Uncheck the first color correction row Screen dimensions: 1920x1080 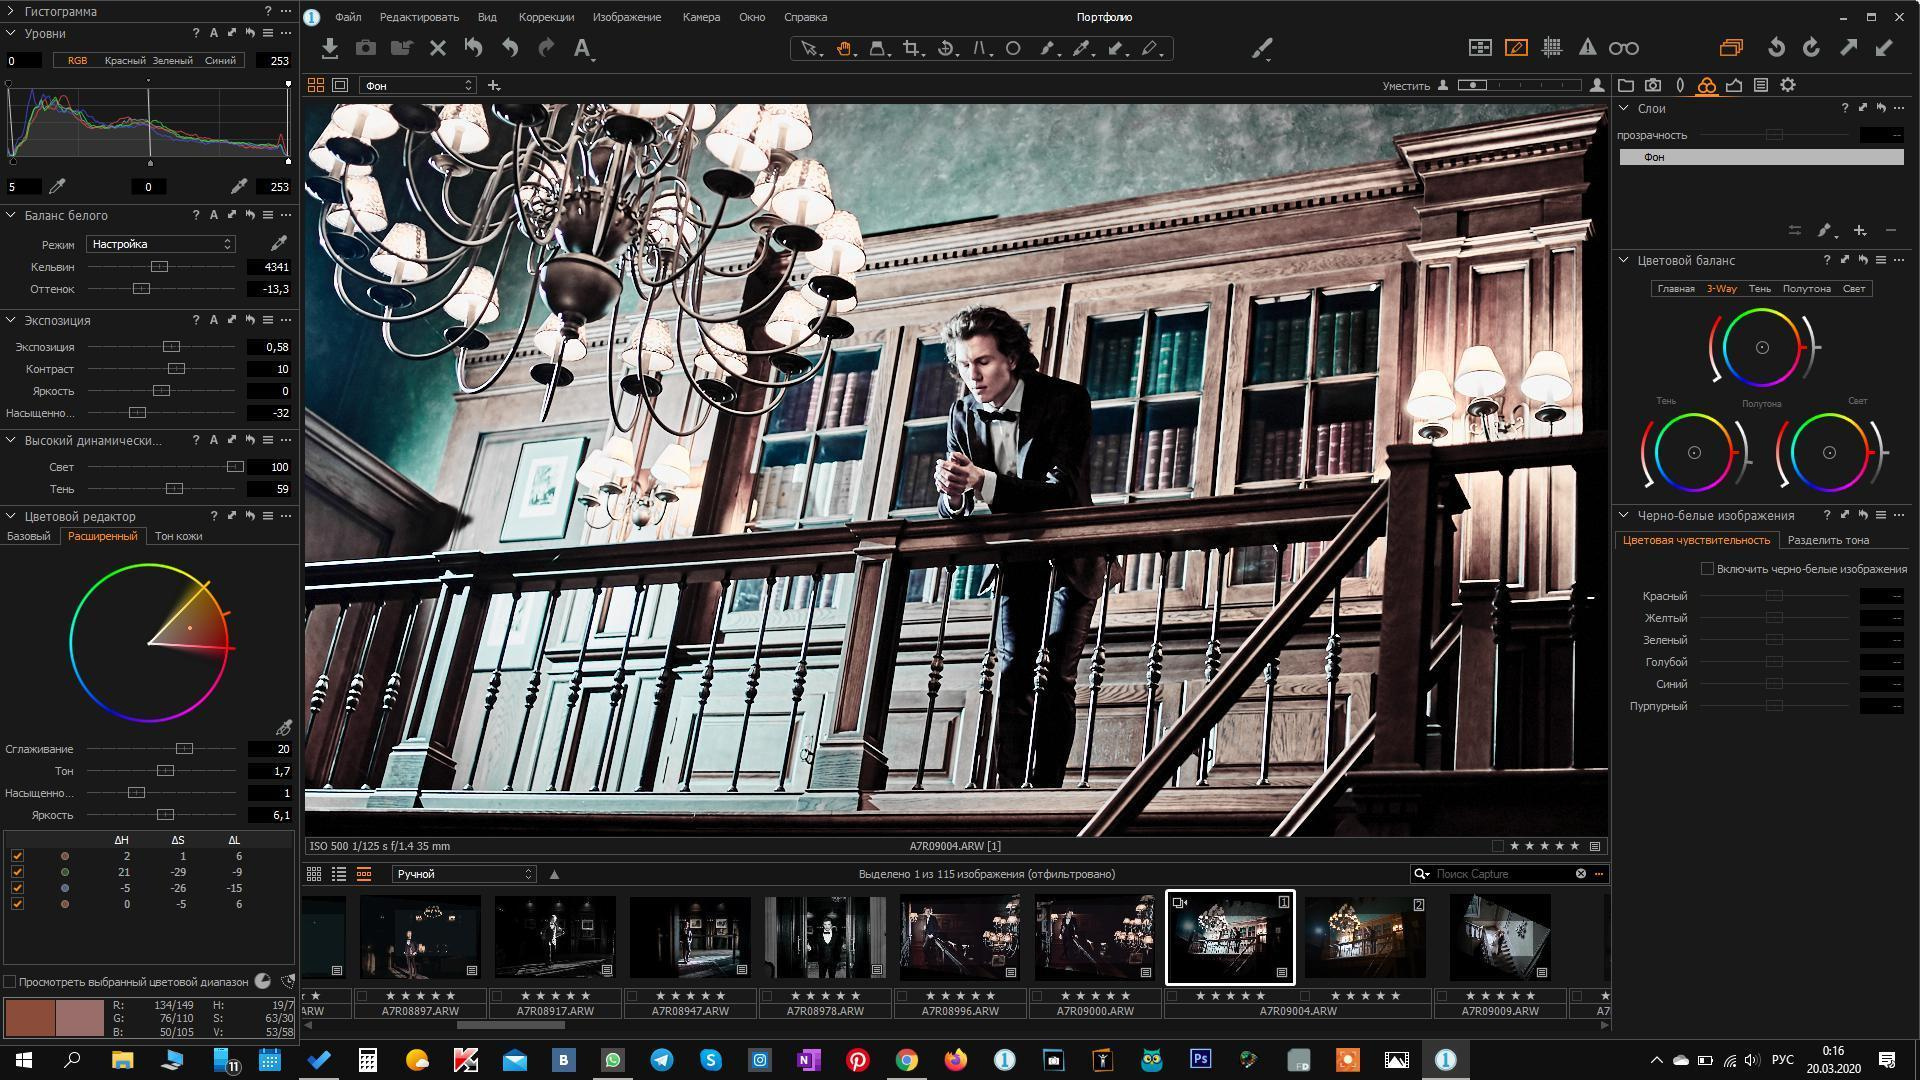(x=17, y=856)
